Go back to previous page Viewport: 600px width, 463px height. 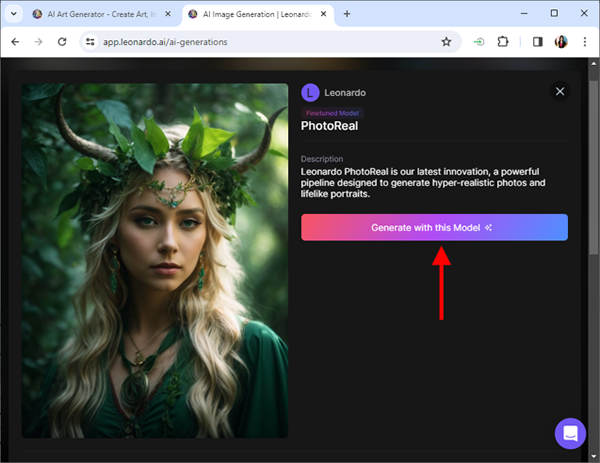click(15, 42)
